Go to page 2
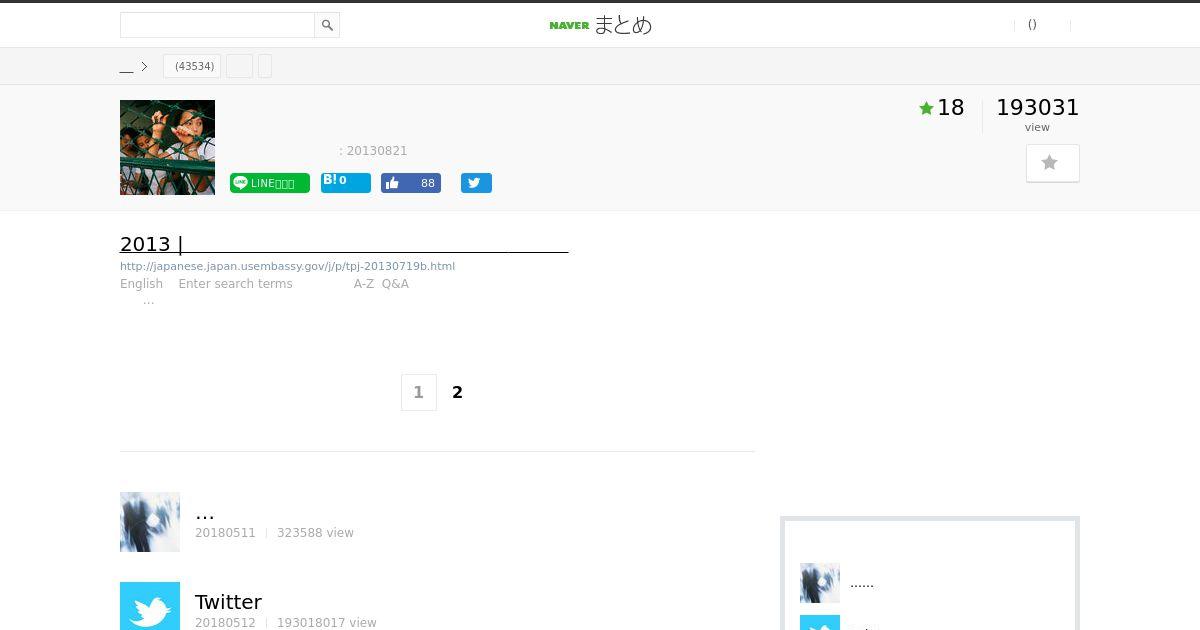This screenshot has height=630, width=1200. click(457, 392)
